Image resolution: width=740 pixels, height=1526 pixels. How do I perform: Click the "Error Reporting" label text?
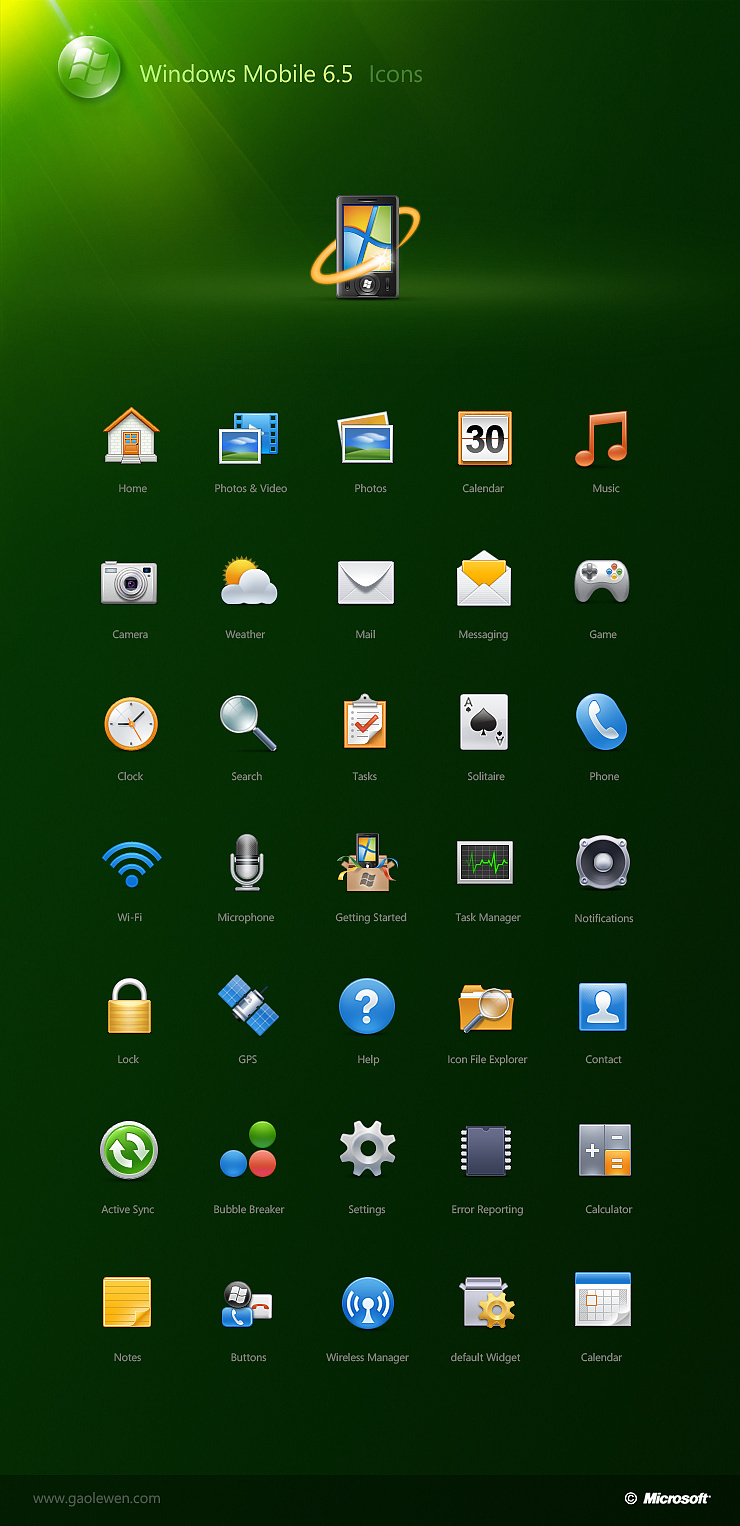(487, 1210)
